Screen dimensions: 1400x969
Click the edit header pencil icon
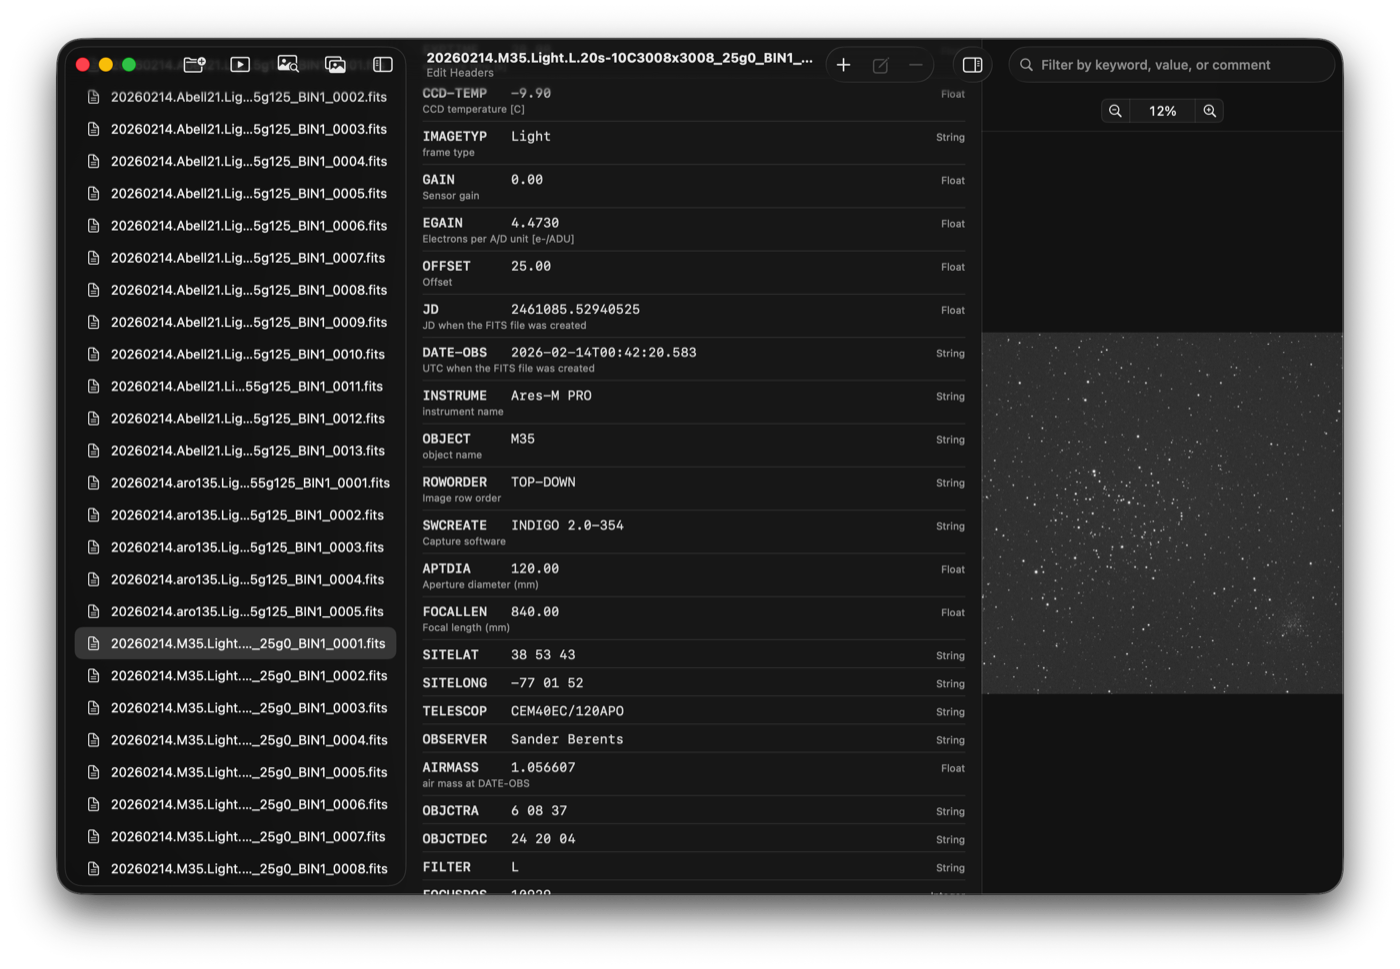coord(880,65)
